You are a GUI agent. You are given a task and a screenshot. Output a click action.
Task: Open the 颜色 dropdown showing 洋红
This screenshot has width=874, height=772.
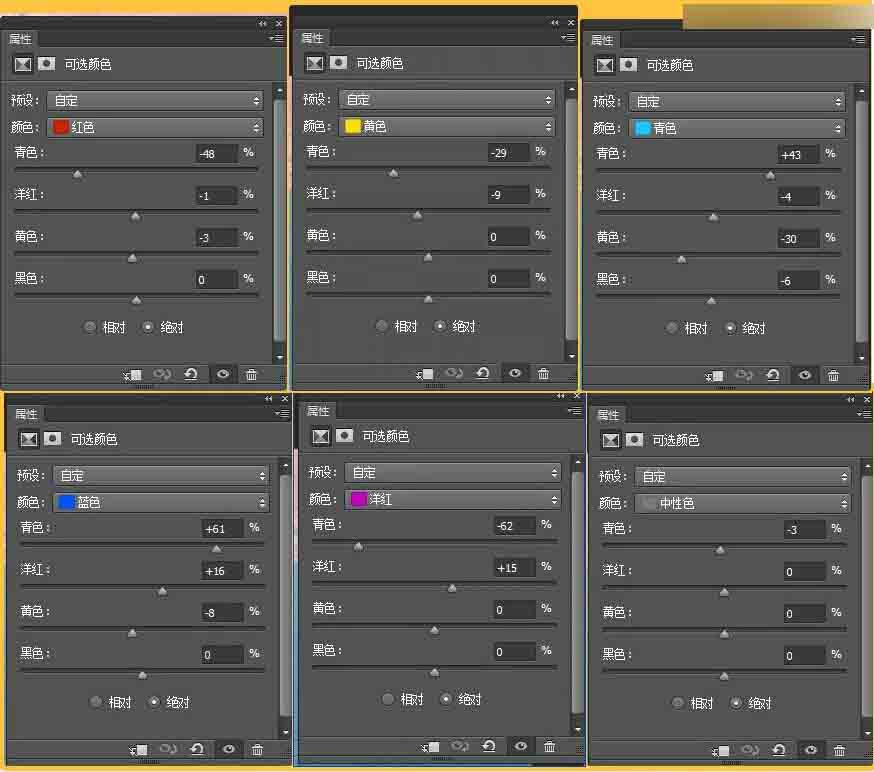[x=453, y=499]
